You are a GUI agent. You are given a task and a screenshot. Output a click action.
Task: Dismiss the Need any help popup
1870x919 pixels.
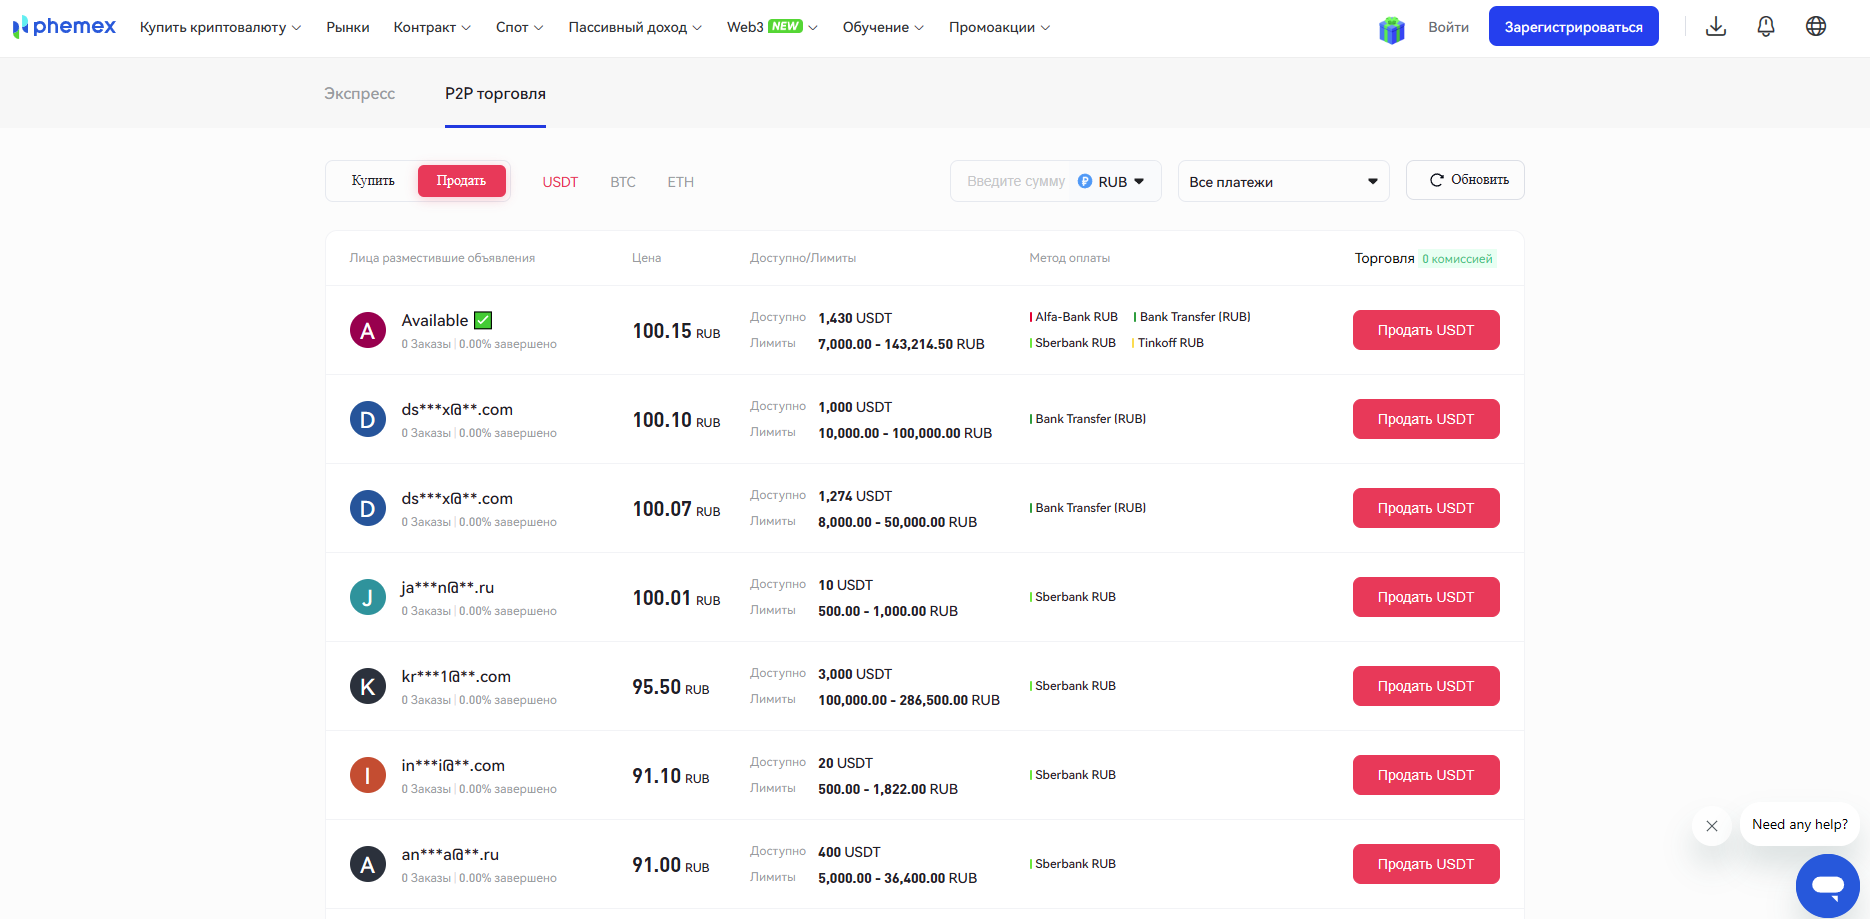click(1712, 826)
